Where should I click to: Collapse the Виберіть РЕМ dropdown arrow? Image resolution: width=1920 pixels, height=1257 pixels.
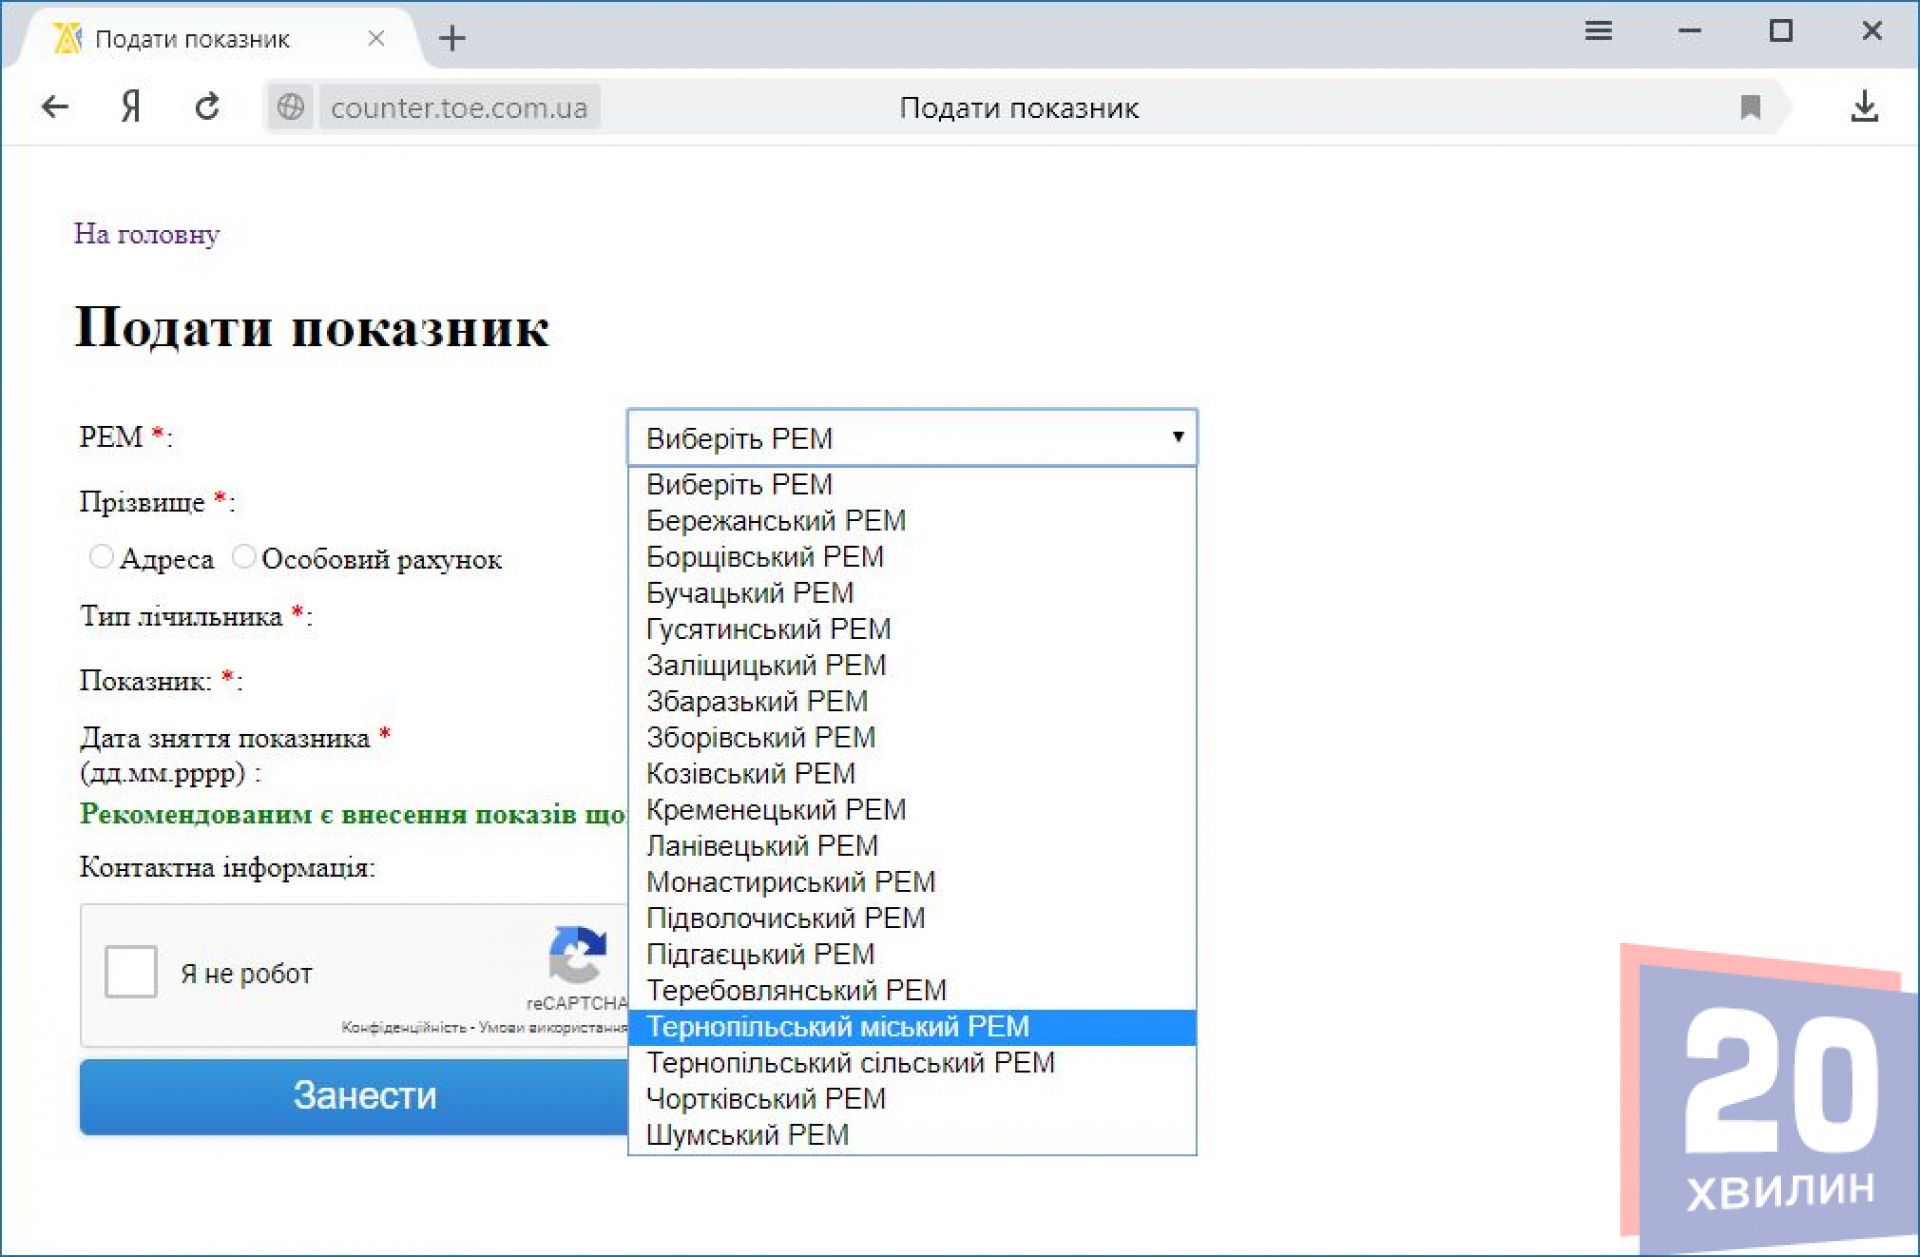tap(1177, 437)
